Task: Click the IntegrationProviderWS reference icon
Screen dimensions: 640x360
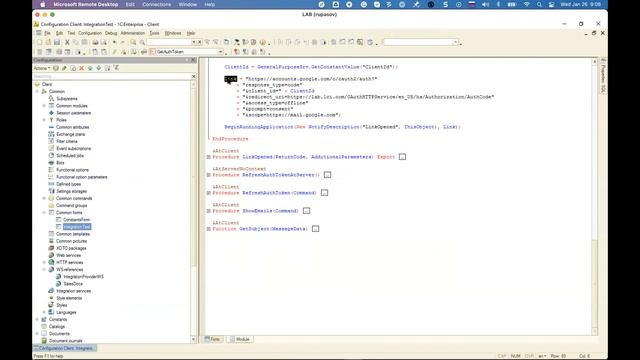Action: click(58, 276)
